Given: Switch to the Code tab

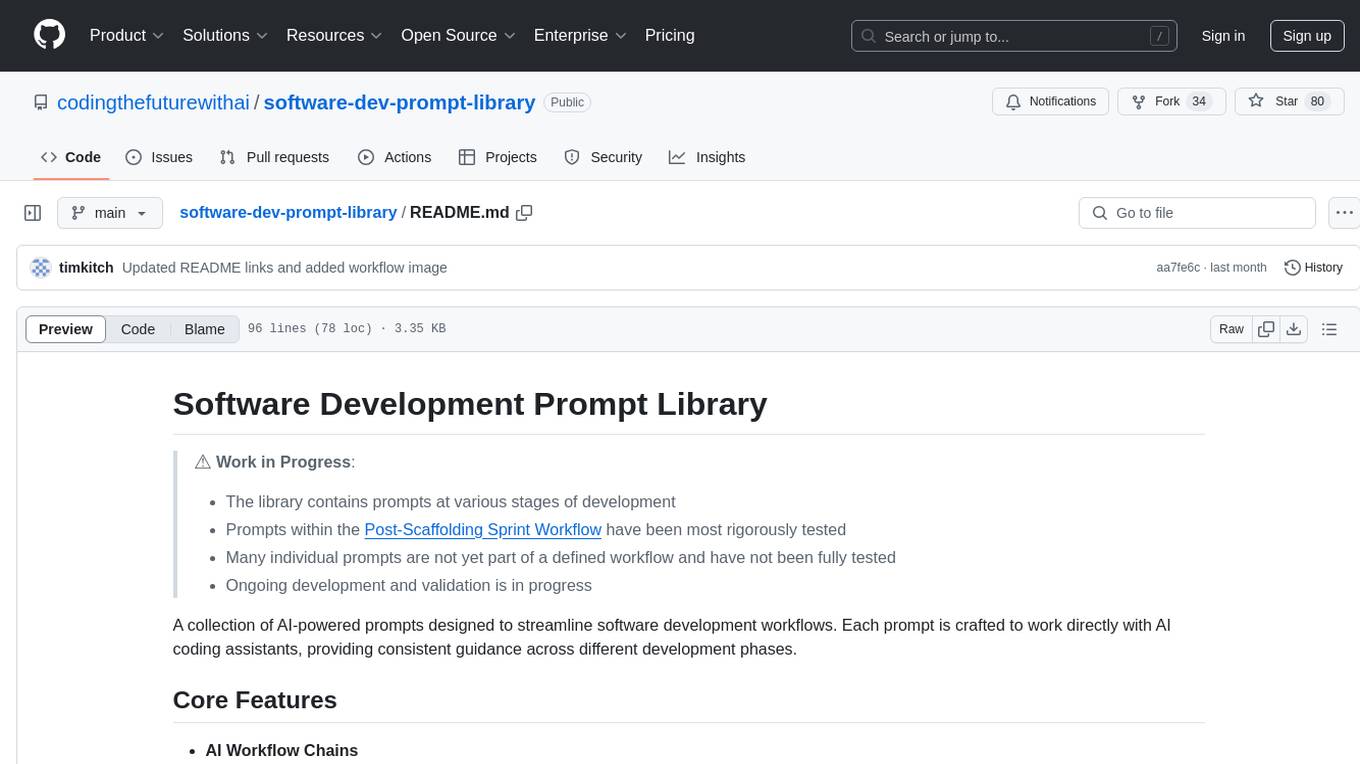Looking at the screenshot, I should (71, 157).
